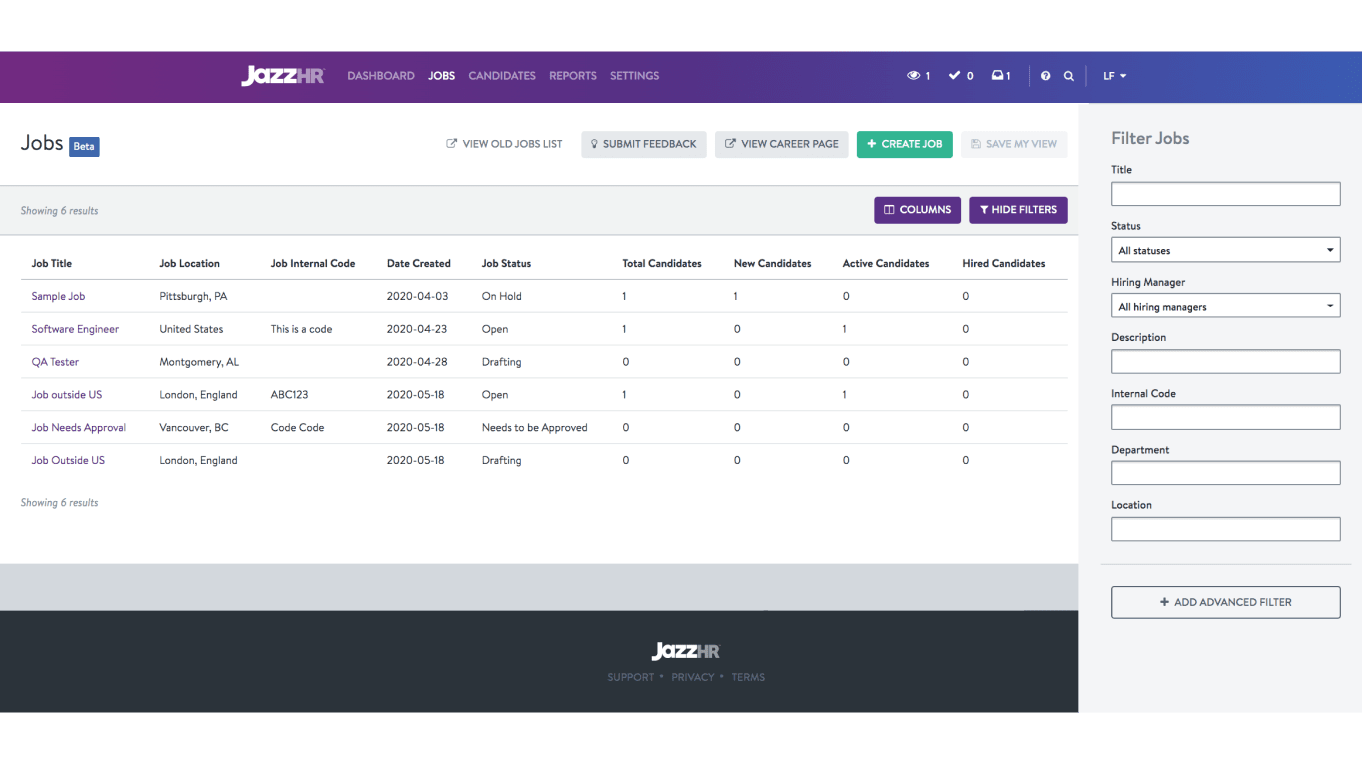Click the JazzHR logo in header

pos(282,76)
